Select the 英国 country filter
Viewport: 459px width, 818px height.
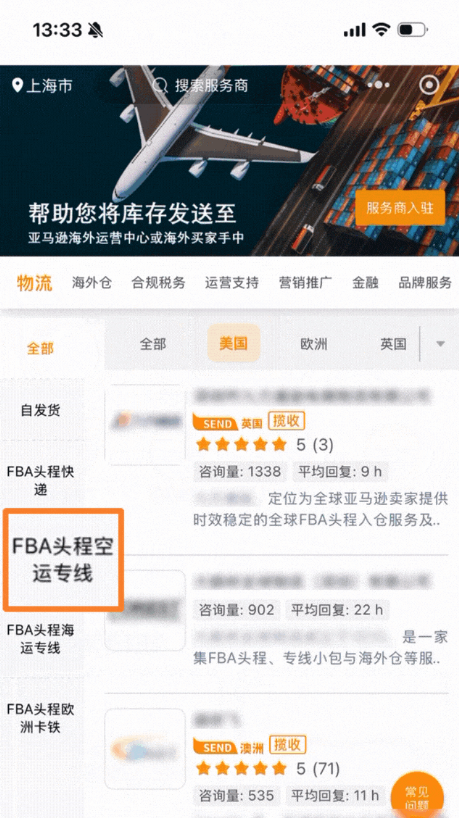393,344
